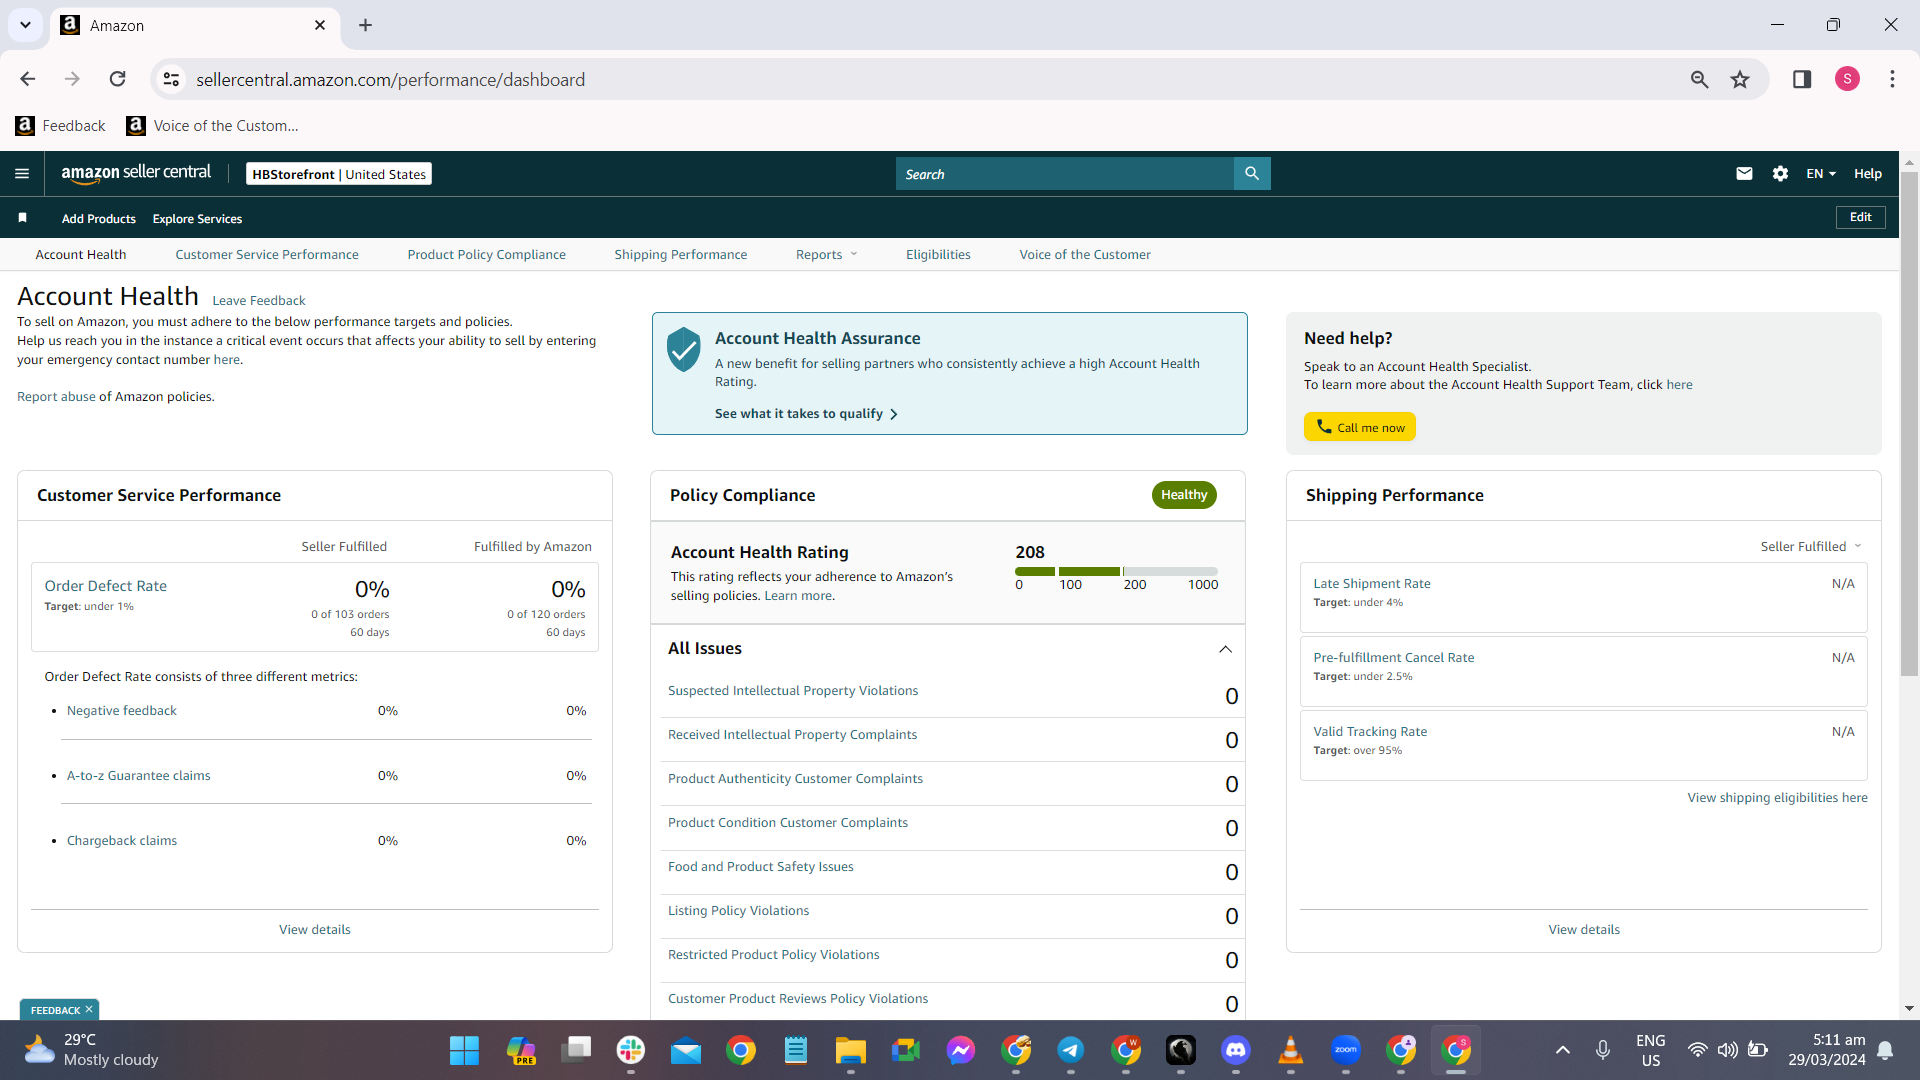Click the browser address bar URL
This screenshot has width=1920, height=1080.
click(x=390, y=80)
